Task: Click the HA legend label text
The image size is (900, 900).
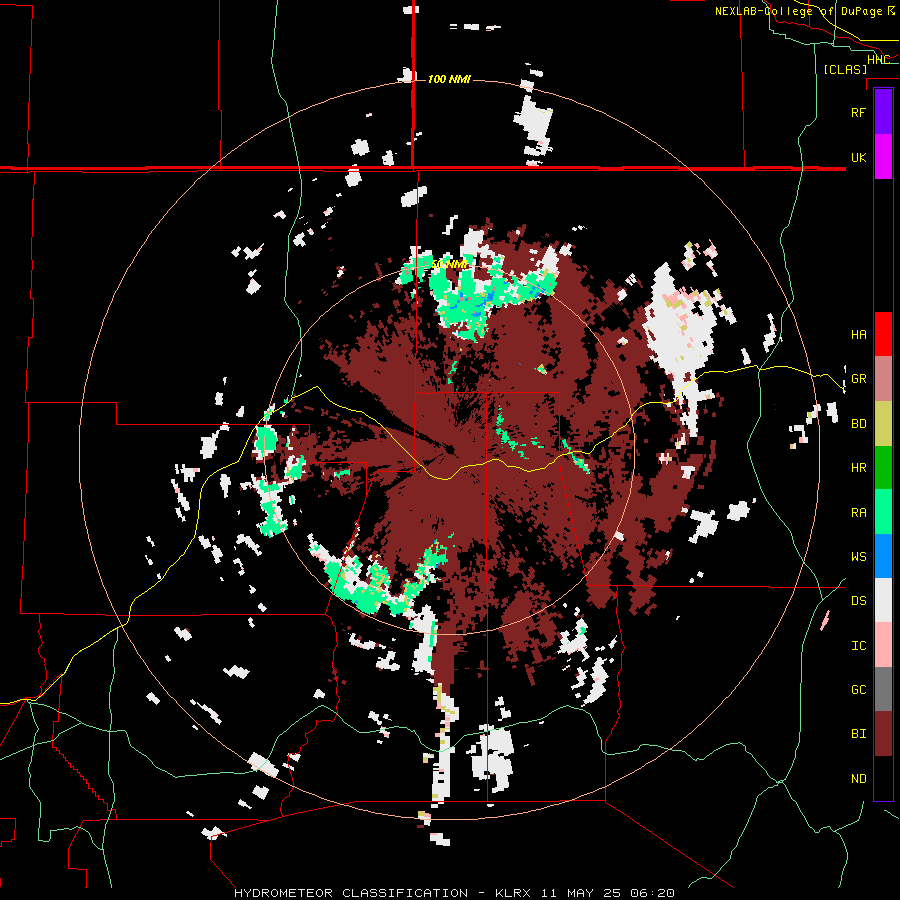Action: (x=858, y=335)
